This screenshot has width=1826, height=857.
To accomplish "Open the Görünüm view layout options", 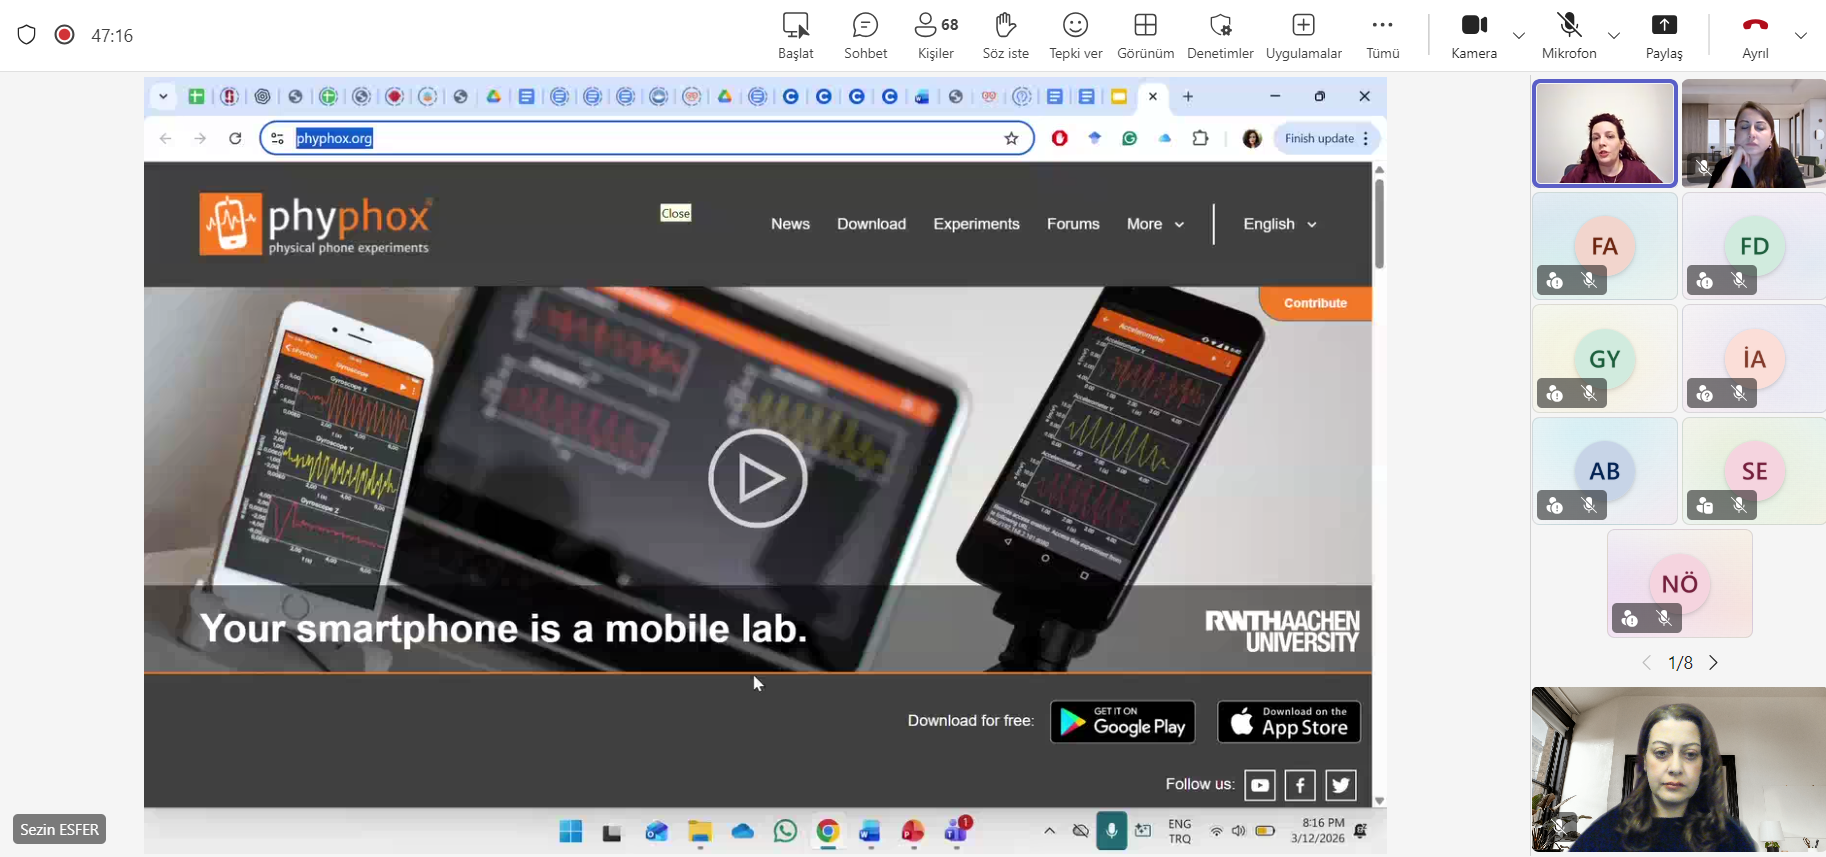I will (1145, 35).
